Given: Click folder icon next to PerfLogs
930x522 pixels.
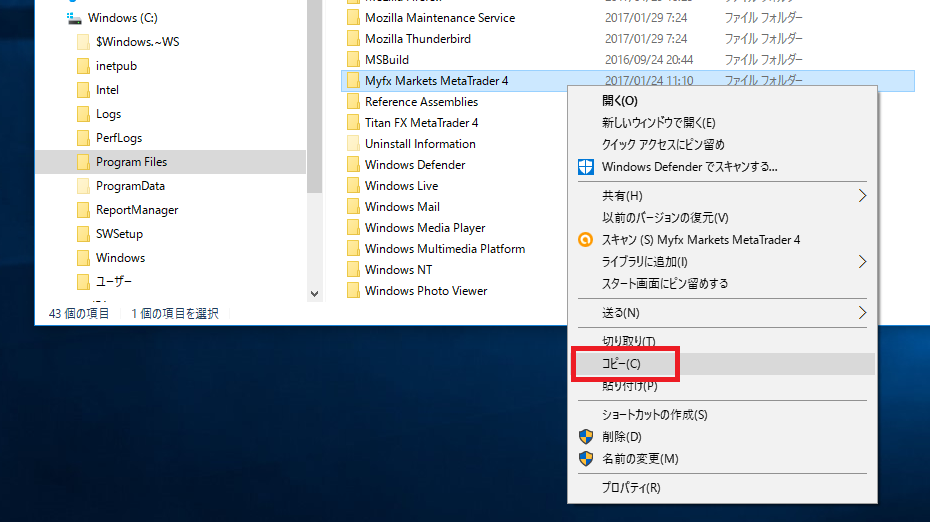Looking at the screenshot, I should point(84,138).
